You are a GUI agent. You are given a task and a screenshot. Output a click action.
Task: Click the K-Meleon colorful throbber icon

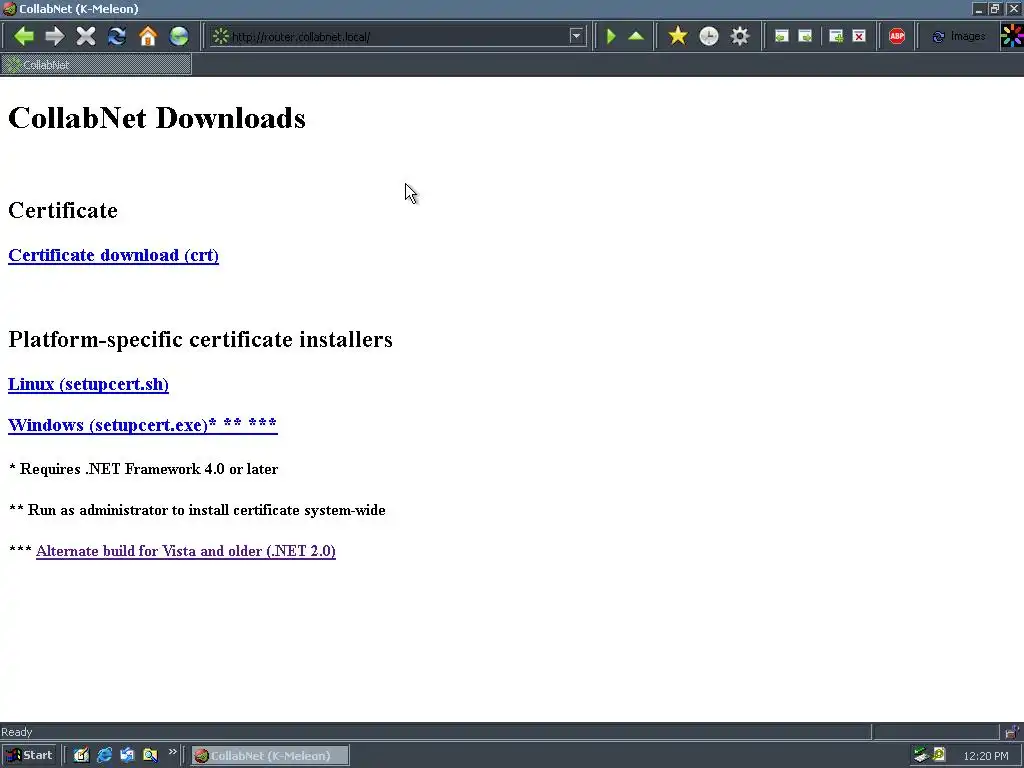(x=1012, y=36)
